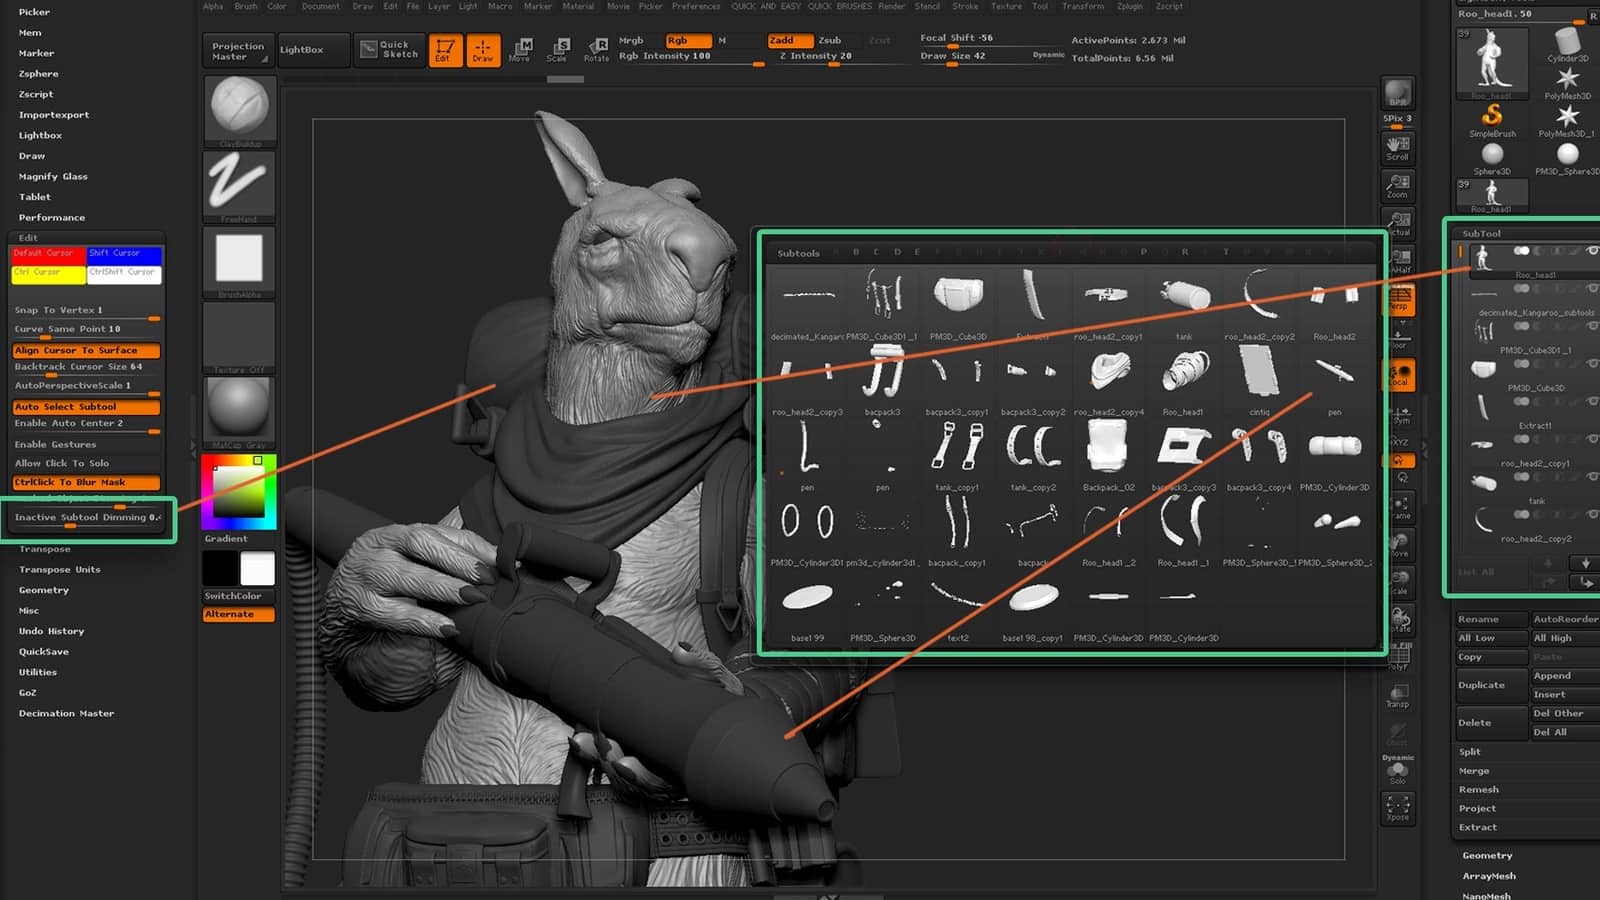Click the Remesh button in the SubTool panel
Viewport: 1600px width, 900px height.
pos(1478,789)
